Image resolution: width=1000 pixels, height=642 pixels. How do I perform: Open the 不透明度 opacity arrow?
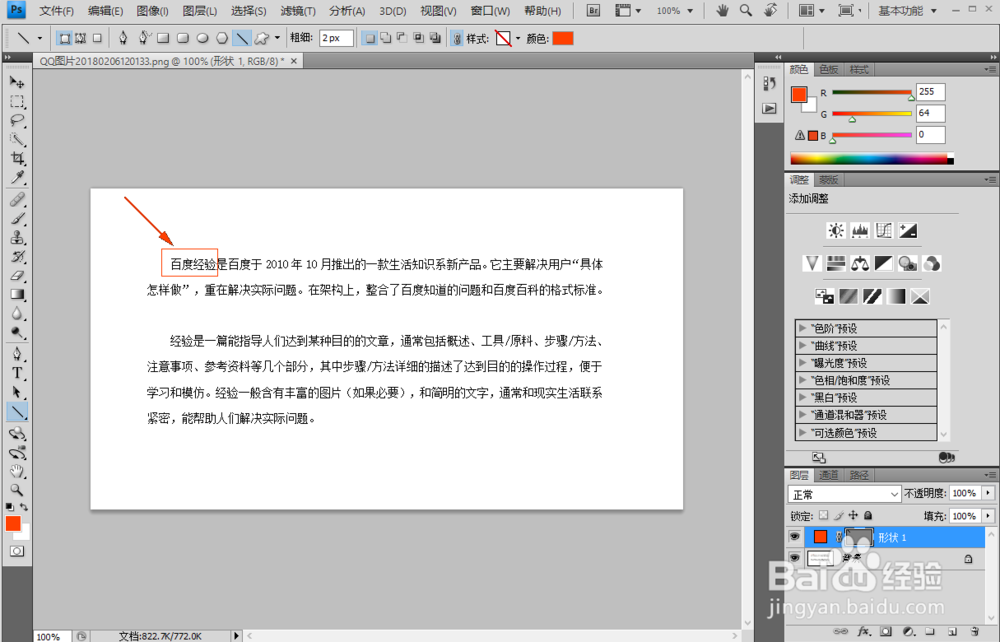[988, 493]
